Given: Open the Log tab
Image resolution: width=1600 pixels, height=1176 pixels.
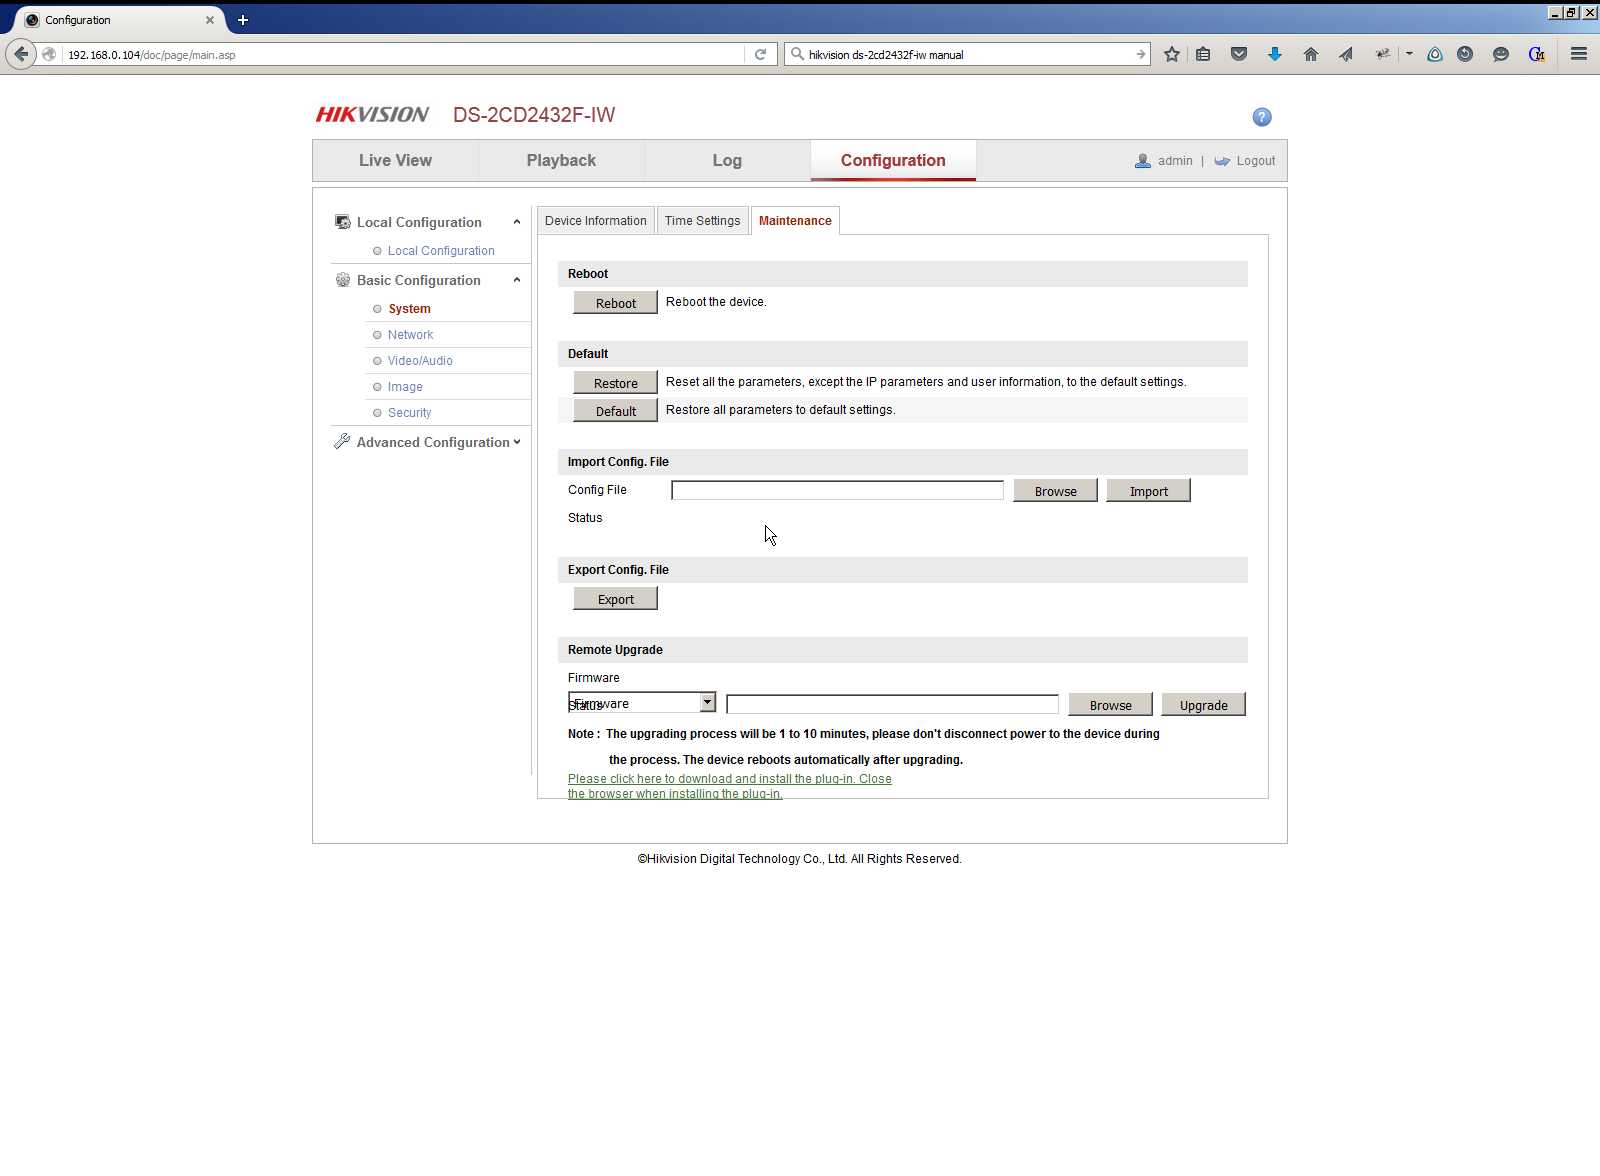Looking at the screenshot, I should coord(727,161).
